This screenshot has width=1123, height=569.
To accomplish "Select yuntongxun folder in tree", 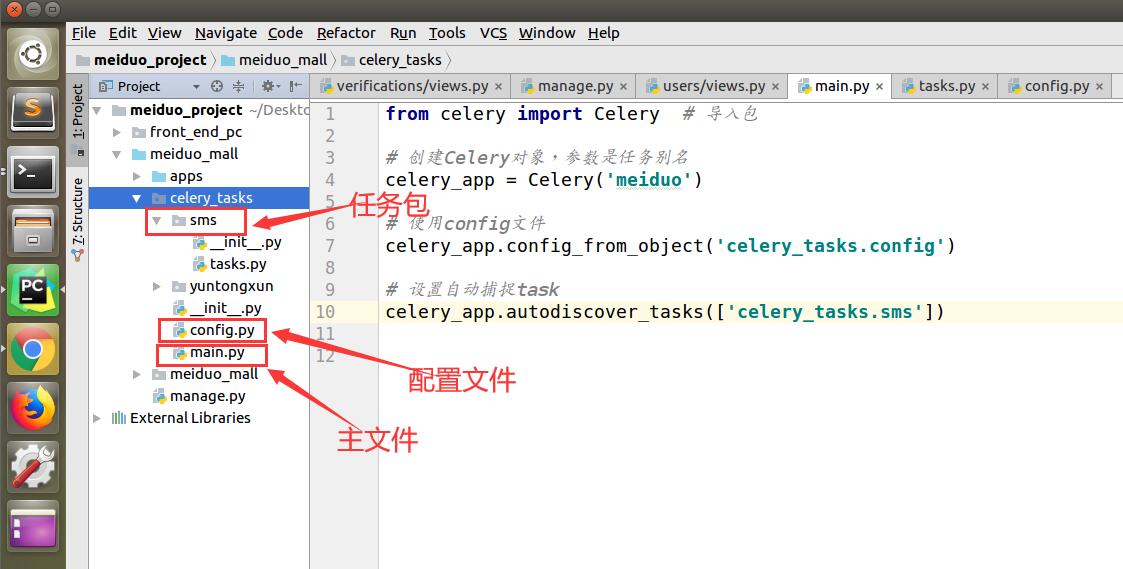I will pyautogui.click(x=223, y=287).
